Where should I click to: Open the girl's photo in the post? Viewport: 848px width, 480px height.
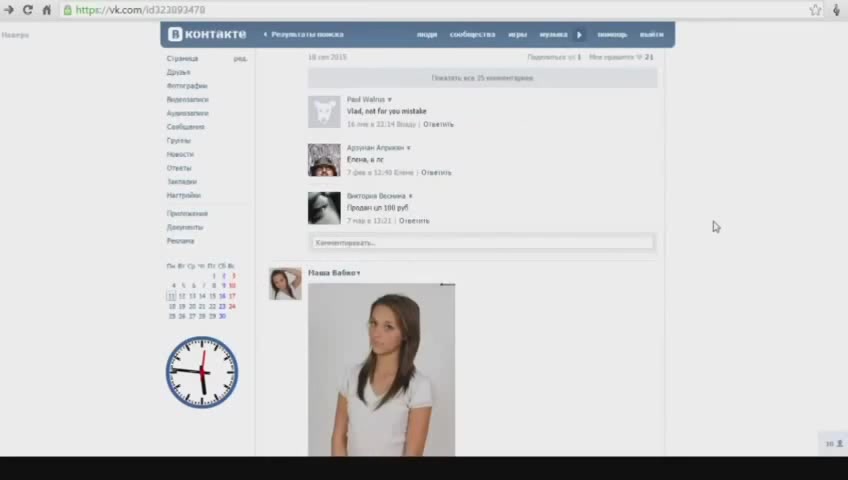381,370
